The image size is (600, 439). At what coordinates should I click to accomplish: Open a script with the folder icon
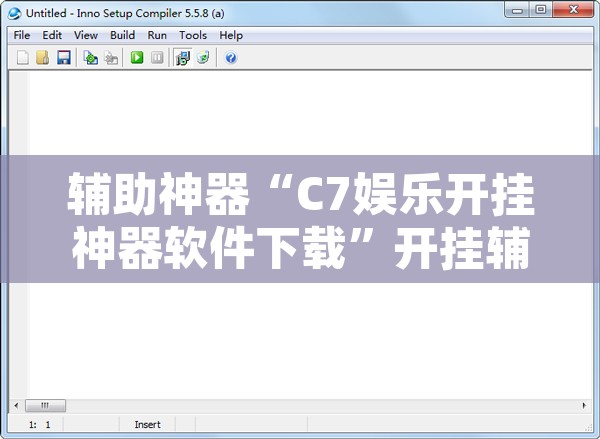tap(43, 58)
